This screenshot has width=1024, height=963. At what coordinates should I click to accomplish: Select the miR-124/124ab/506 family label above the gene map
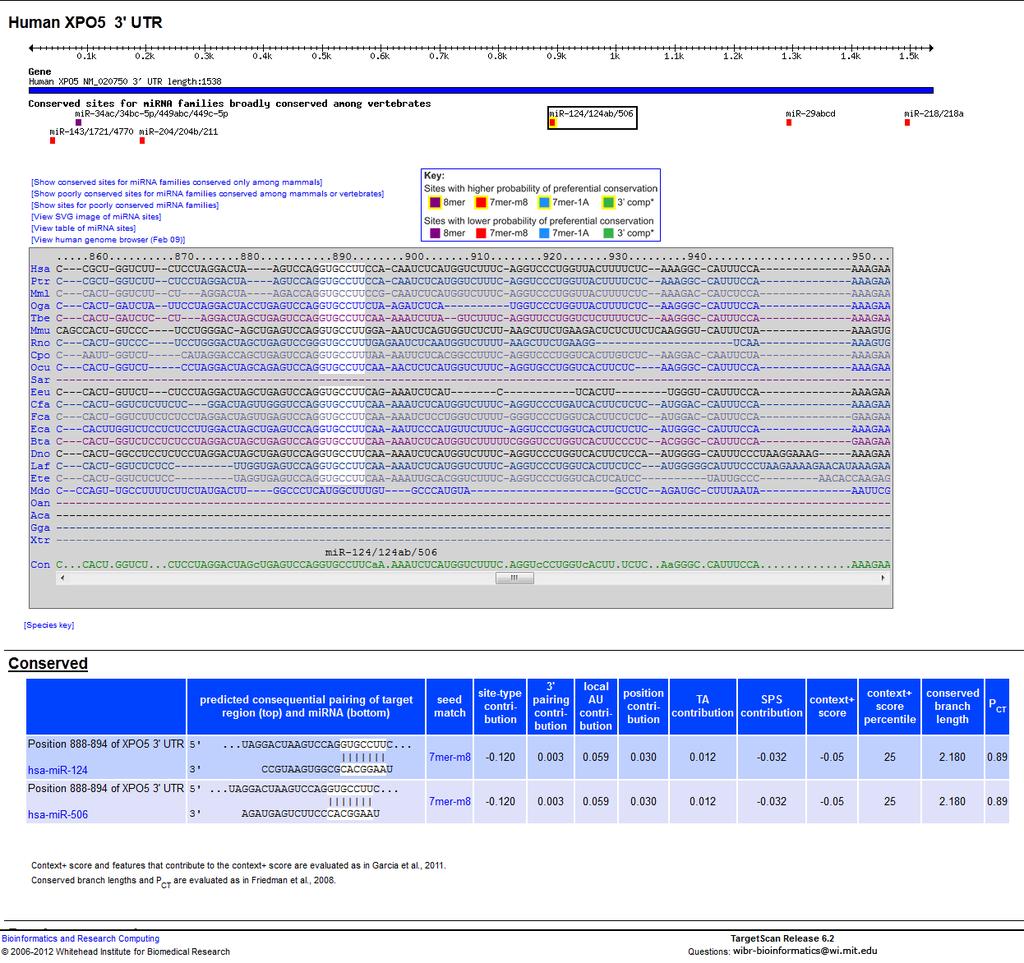tap(592, 114)
